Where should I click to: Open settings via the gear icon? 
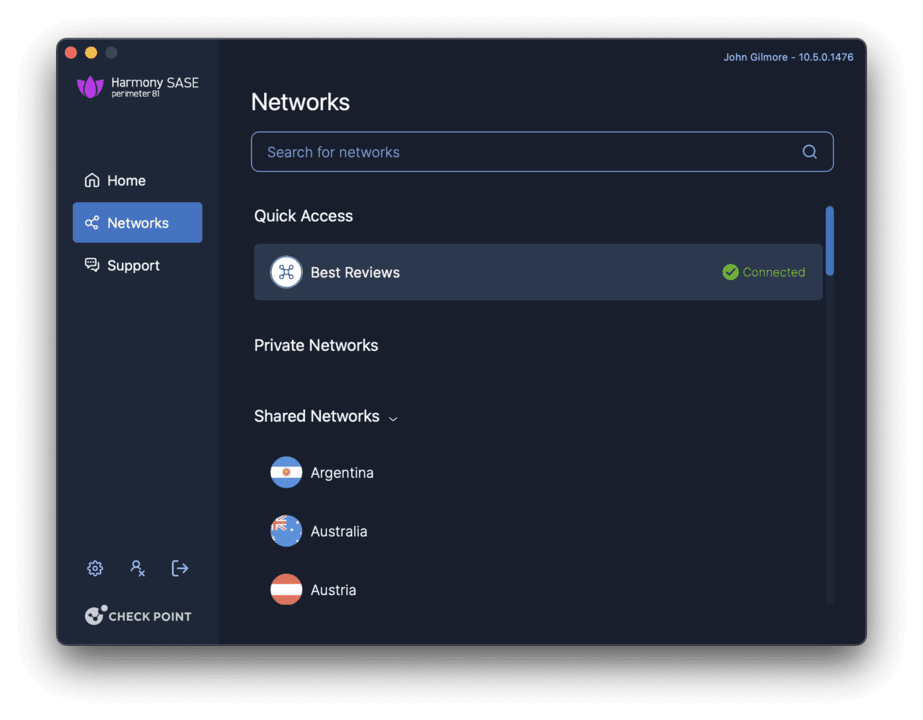click(94, 567)
